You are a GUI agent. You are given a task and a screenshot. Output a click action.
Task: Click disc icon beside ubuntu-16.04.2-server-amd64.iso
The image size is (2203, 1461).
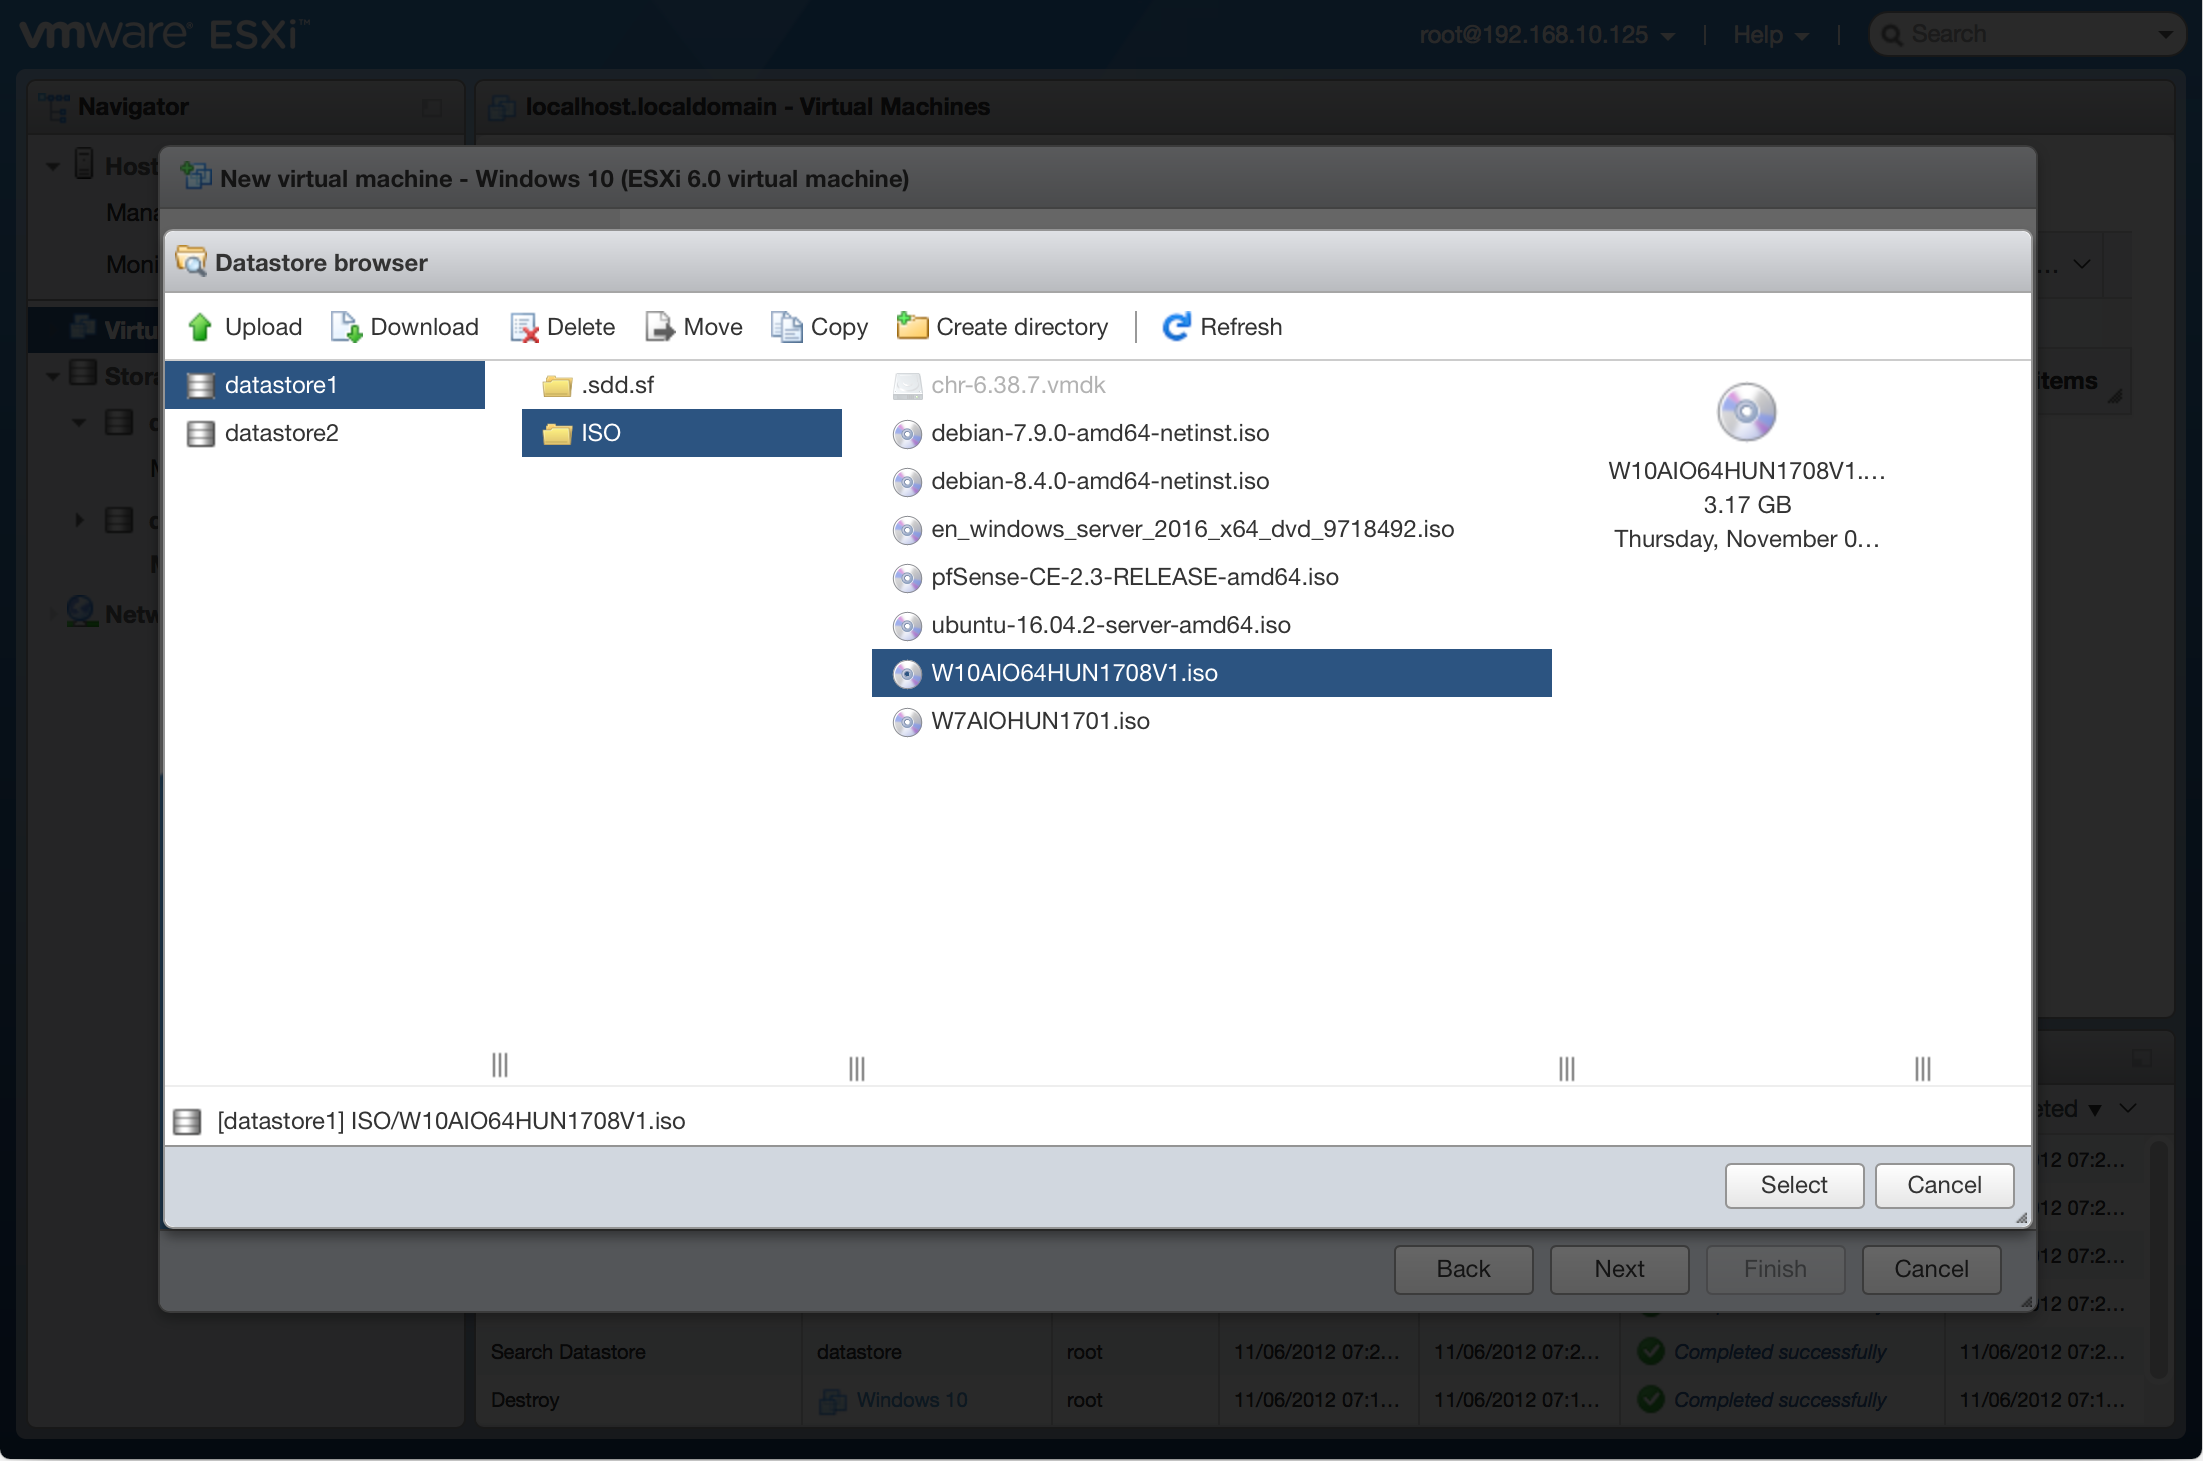[907, 625]
